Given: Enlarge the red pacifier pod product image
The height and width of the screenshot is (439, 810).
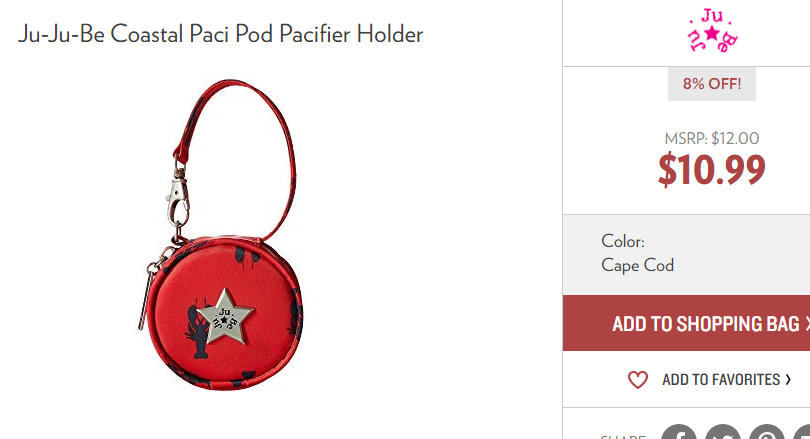Looking at the screenshot, I should (x=222, y=235).
